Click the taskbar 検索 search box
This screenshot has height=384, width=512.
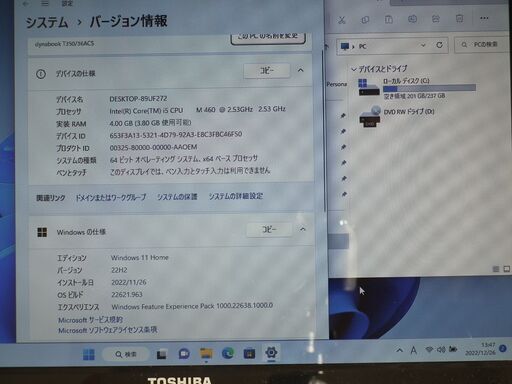[126, 354]
